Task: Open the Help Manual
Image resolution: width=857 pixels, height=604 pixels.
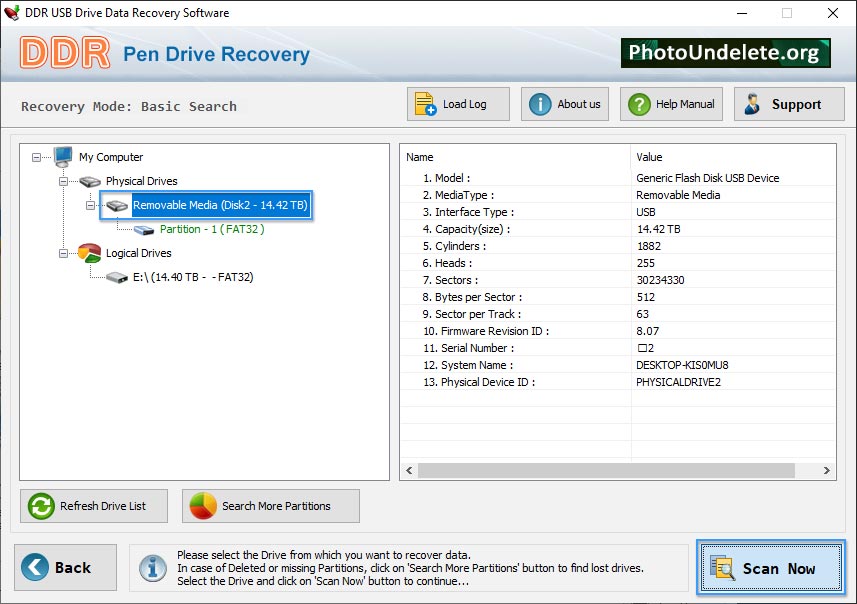Action: [671, 104]
